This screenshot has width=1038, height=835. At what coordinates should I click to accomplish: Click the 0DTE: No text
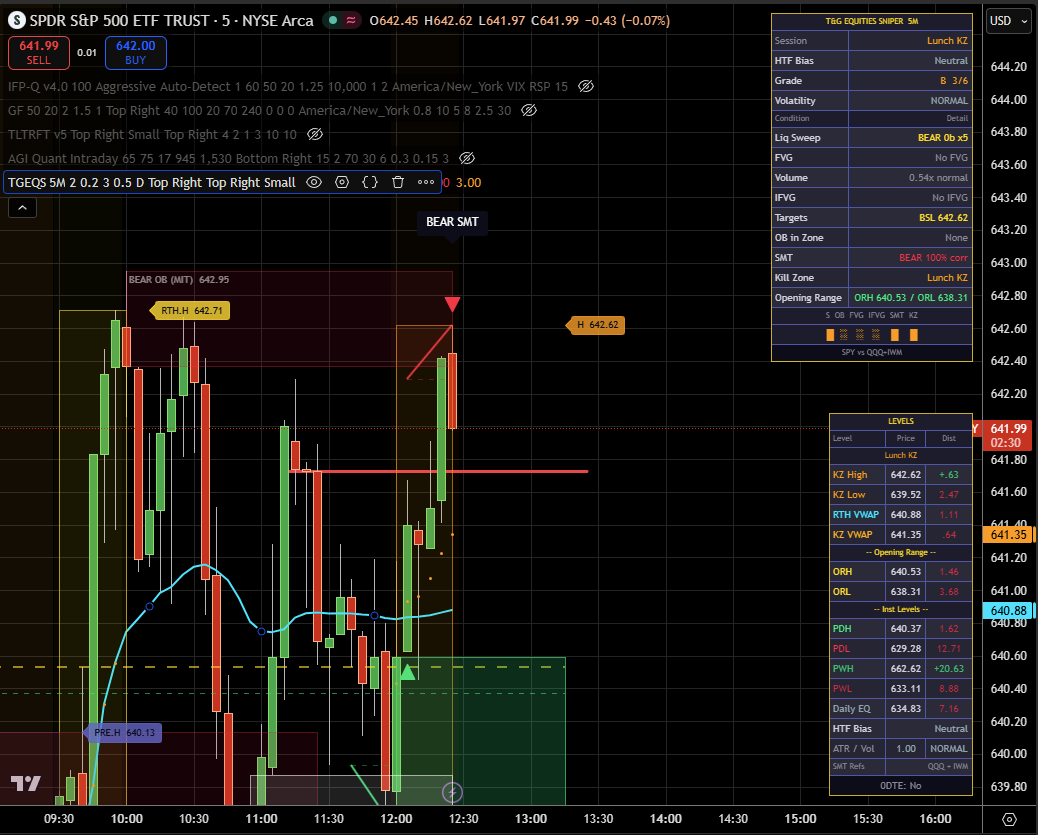pyautogui.click(x=900, y=785)
